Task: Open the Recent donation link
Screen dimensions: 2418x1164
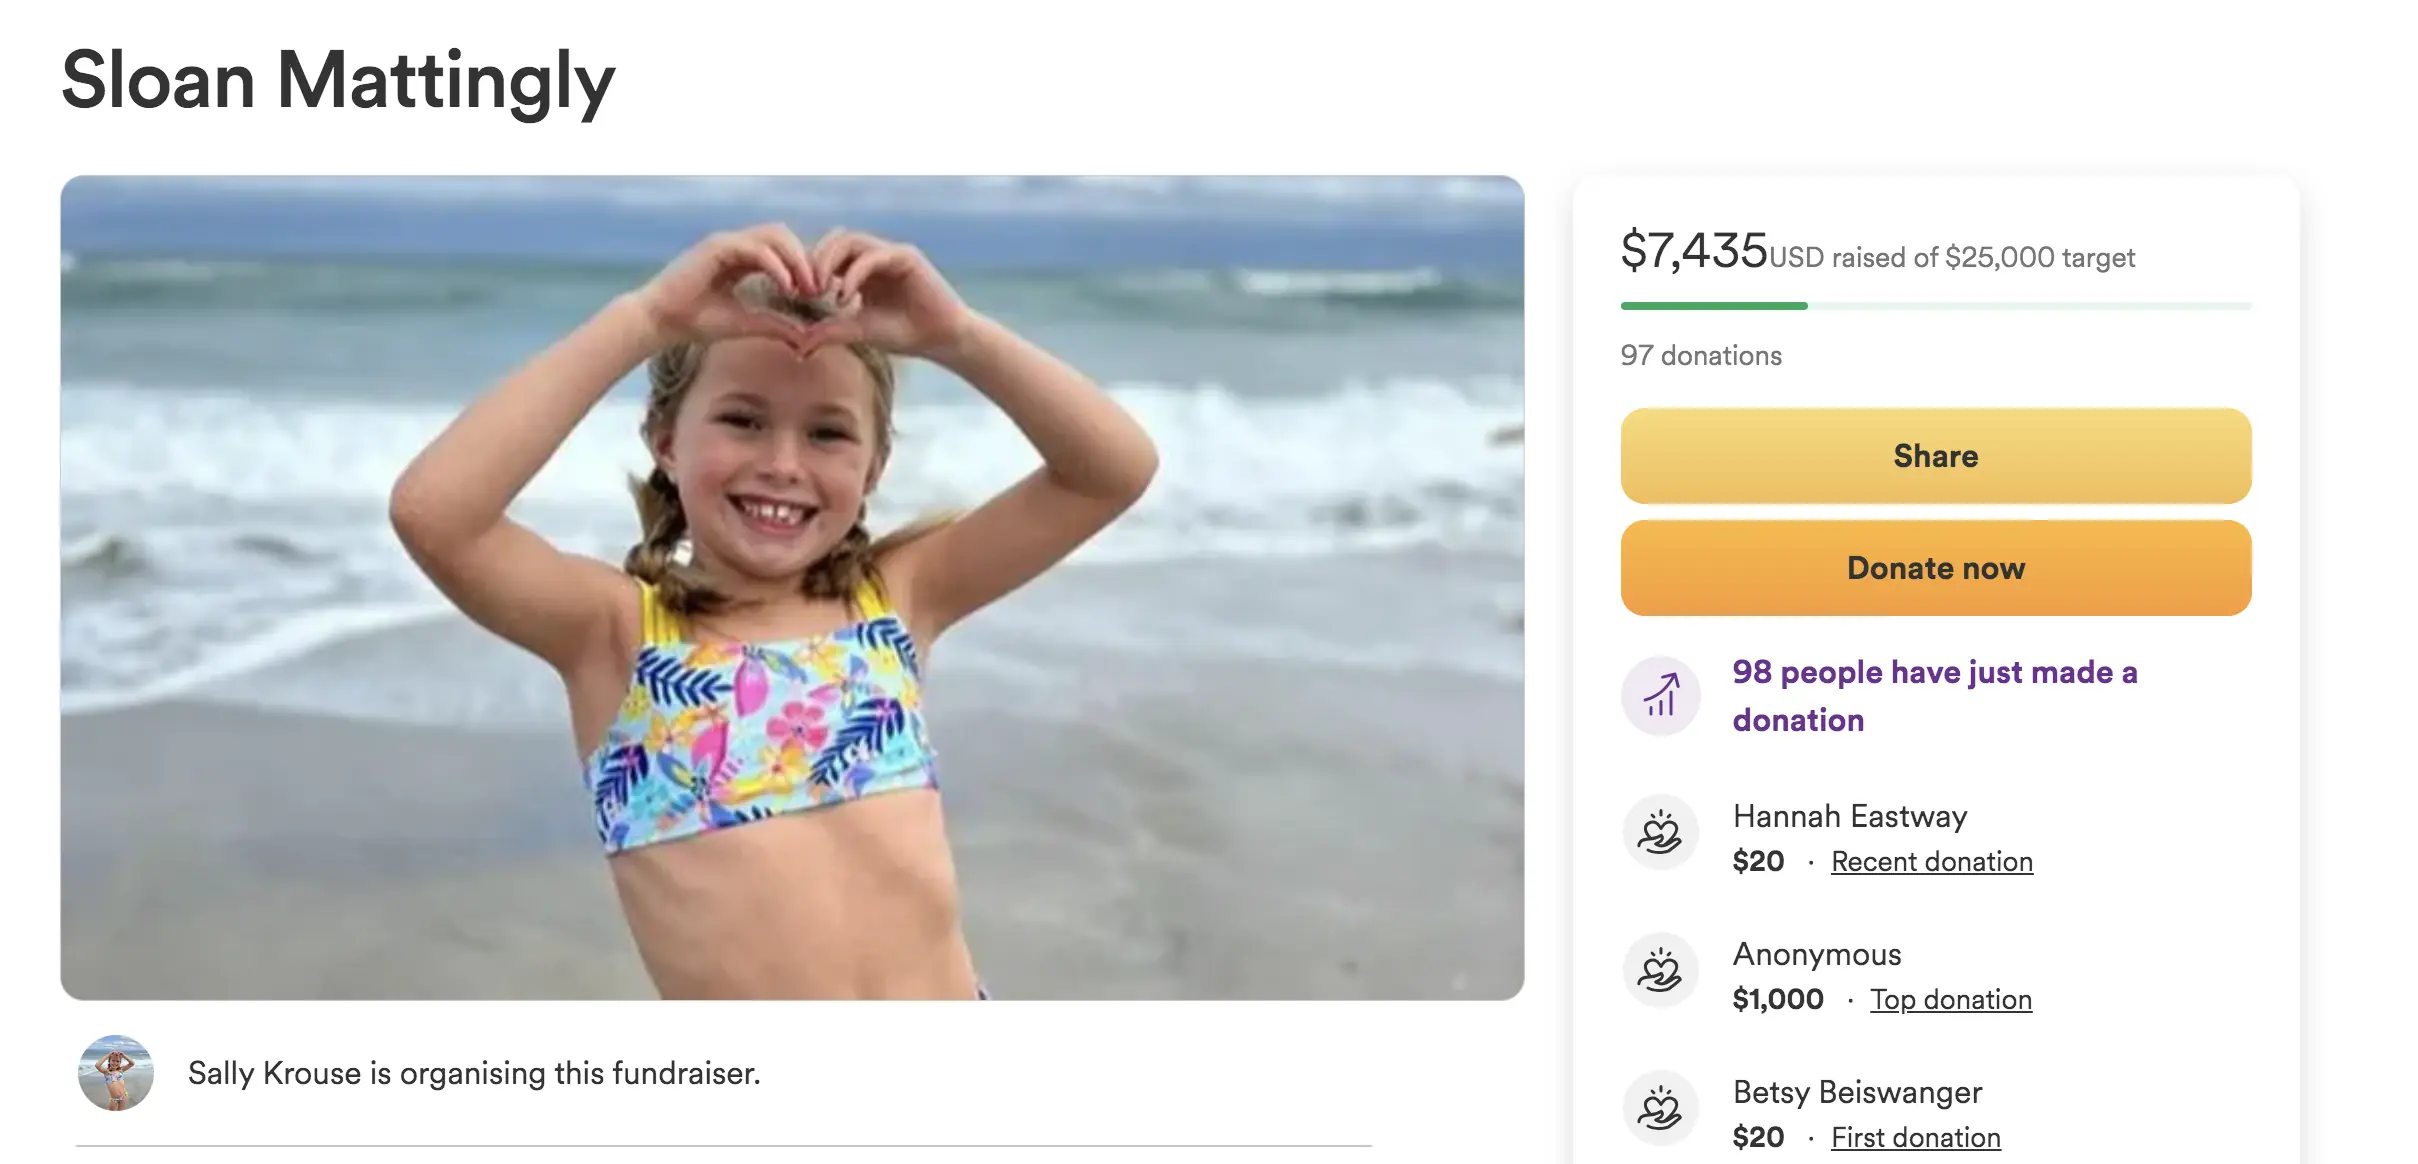Action: [x=1931, y=861]
